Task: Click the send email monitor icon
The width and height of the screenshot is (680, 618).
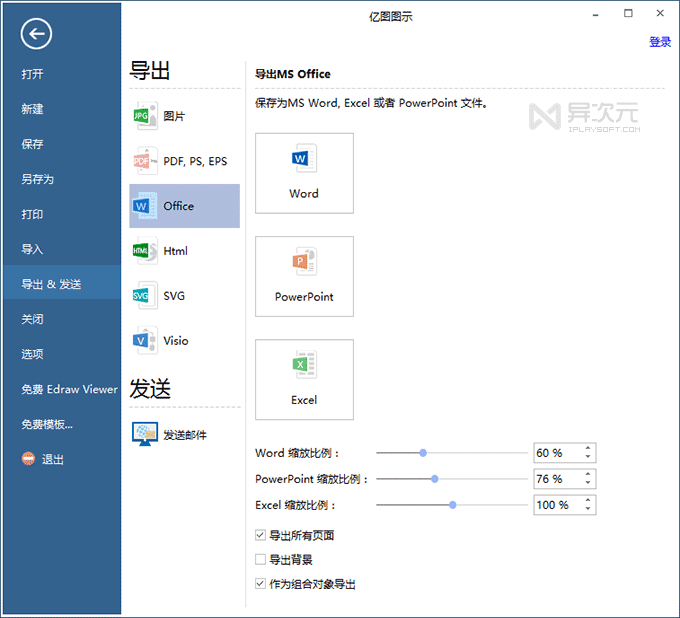Action: pyautogui.click(x=145, y=434)
